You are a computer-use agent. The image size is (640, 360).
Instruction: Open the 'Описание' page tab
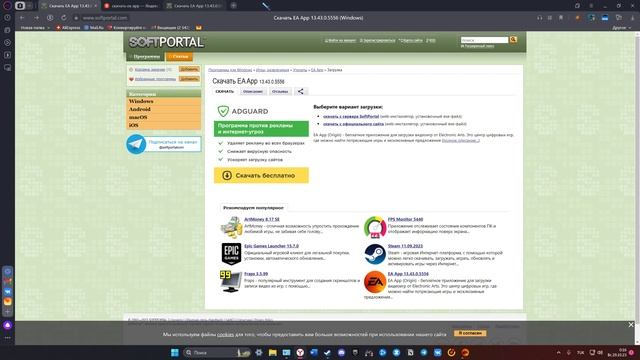click(x=253, y=91)
